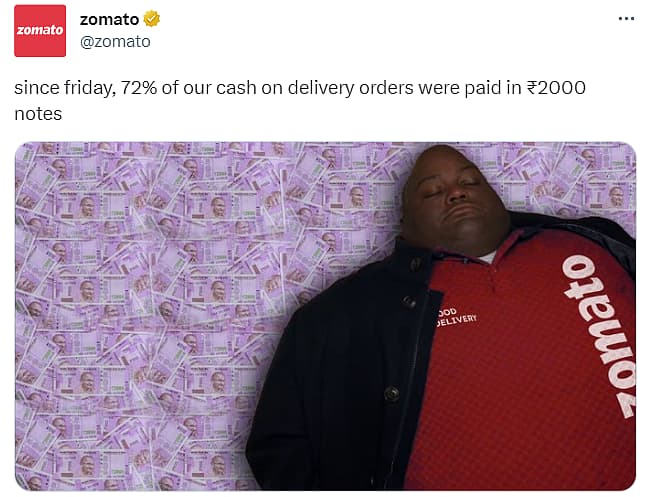Open the tweet's attached meme image
The height and width of the screenshot is (497, 649).
click(x=325, y=316)
